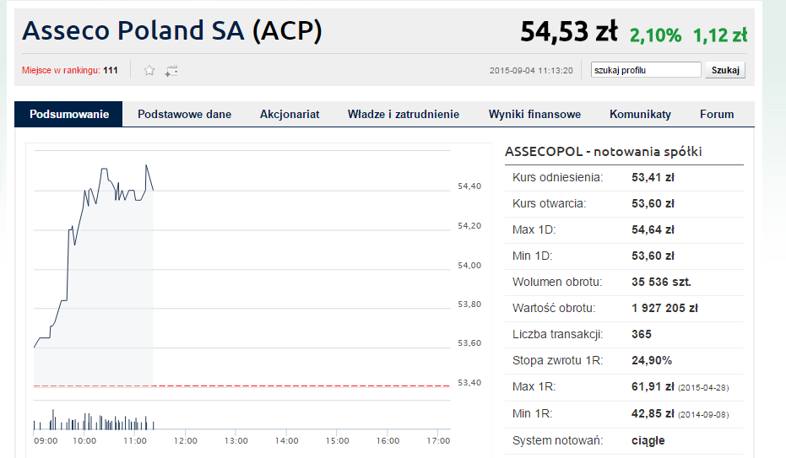Click the price line peak on chart
The width and height of the screenshot is (786, 458).
[x=147, y=165]
